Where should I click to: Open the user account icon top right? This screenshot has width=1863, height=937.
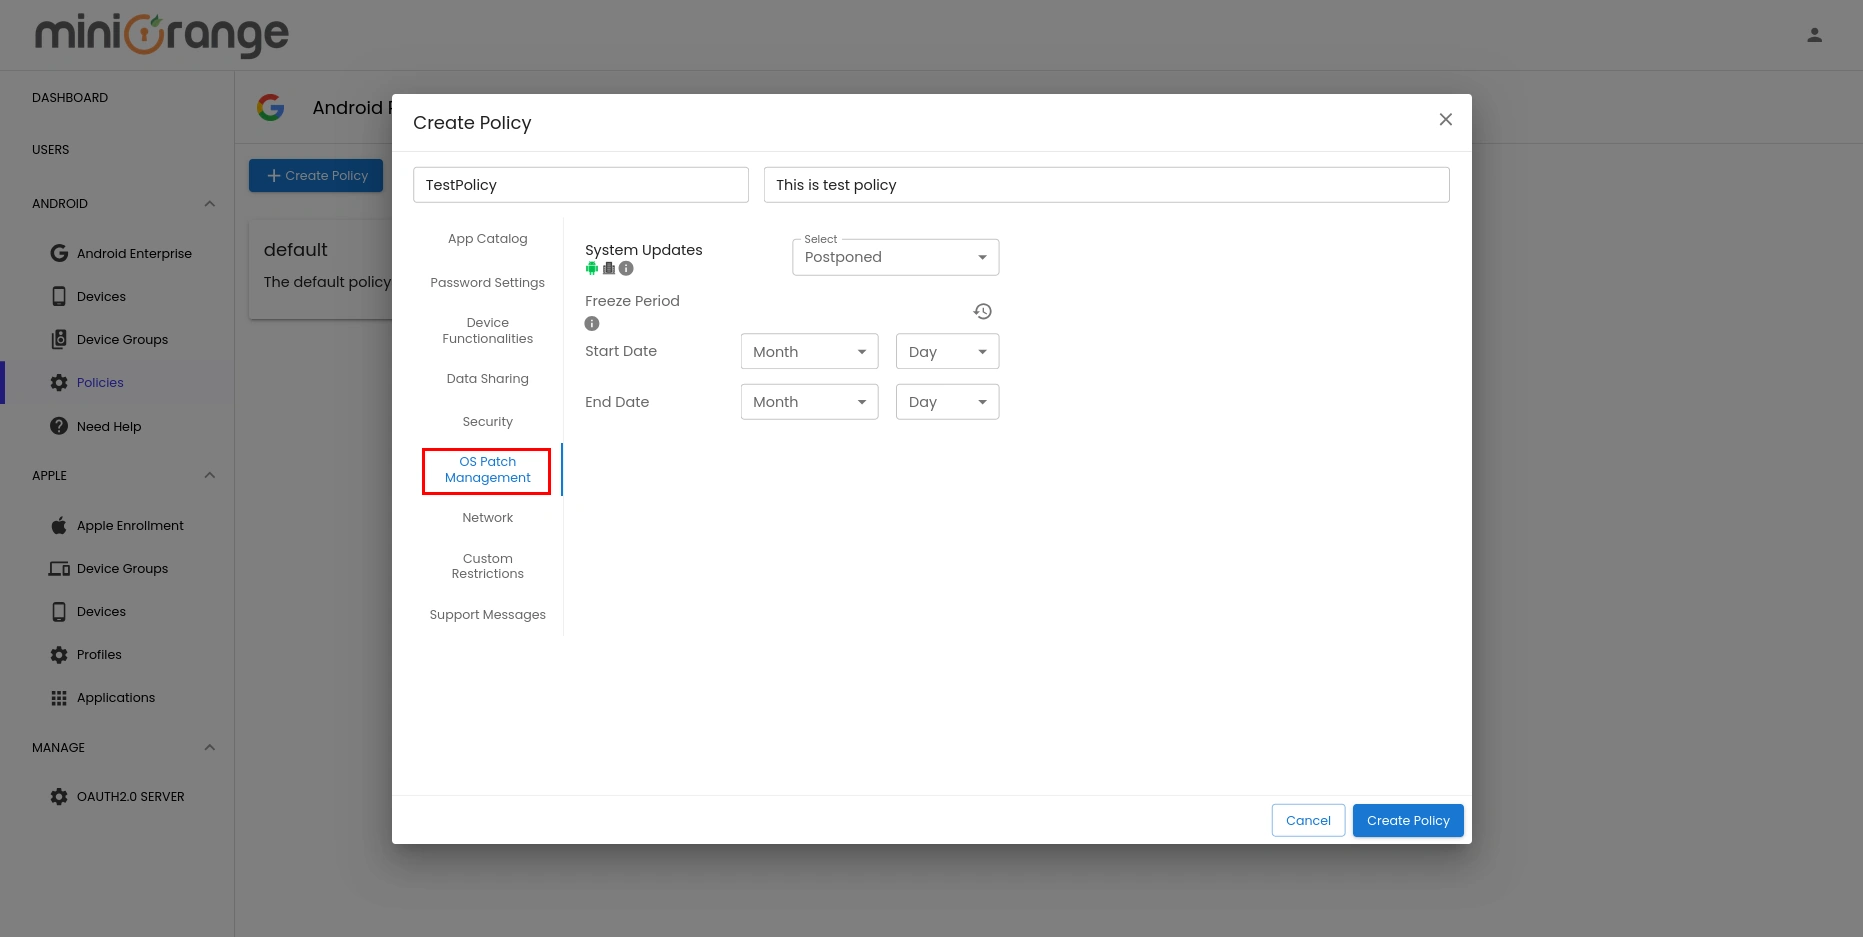1815,34
